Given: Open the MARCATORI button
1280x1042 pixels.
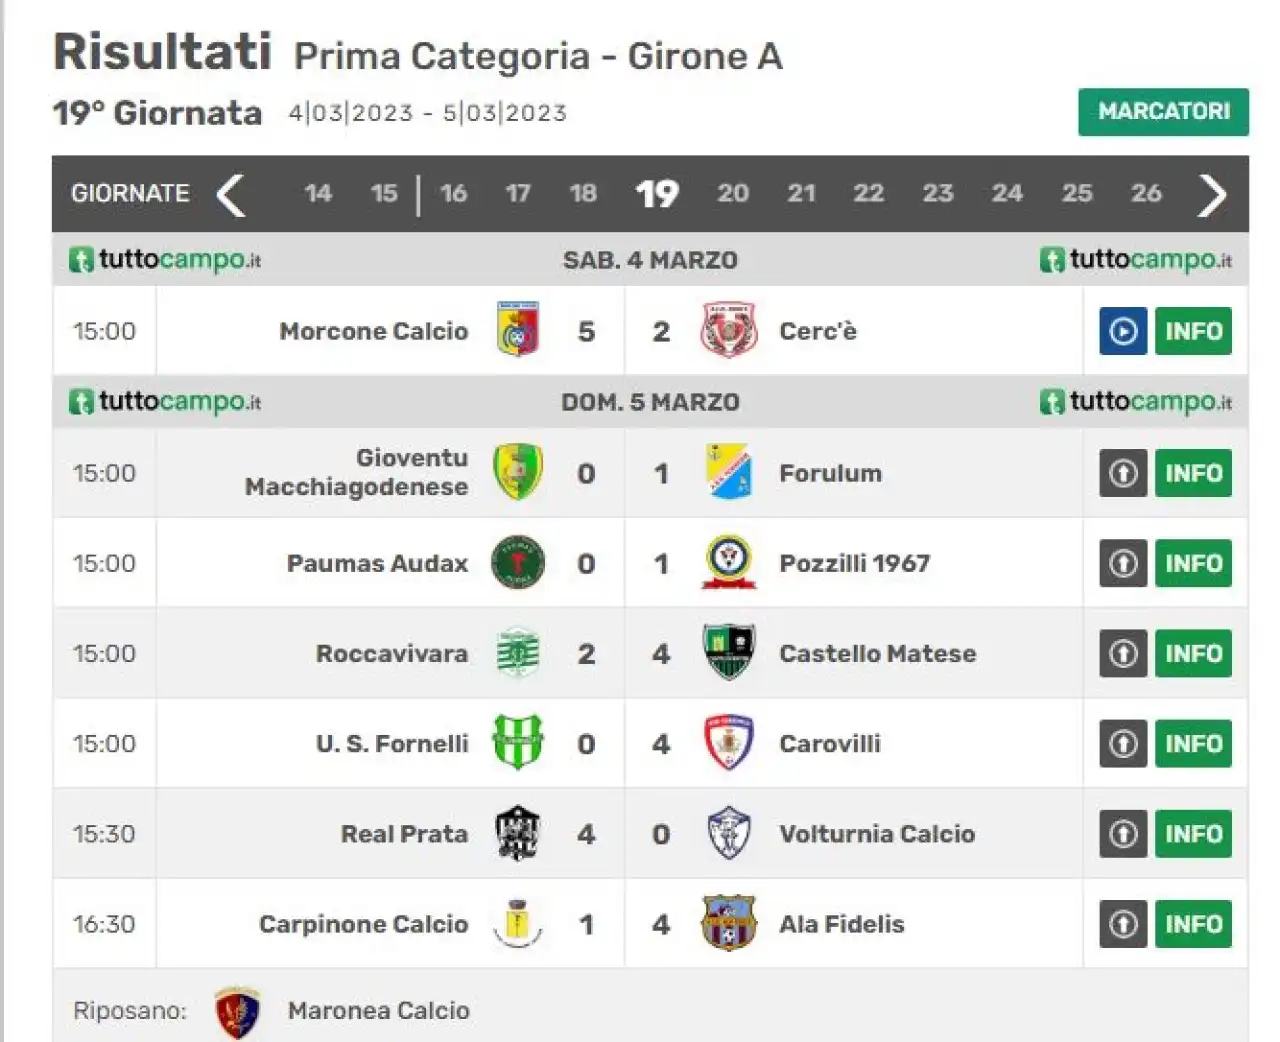Looking at the screenshot, I should tap(1163, 111).
